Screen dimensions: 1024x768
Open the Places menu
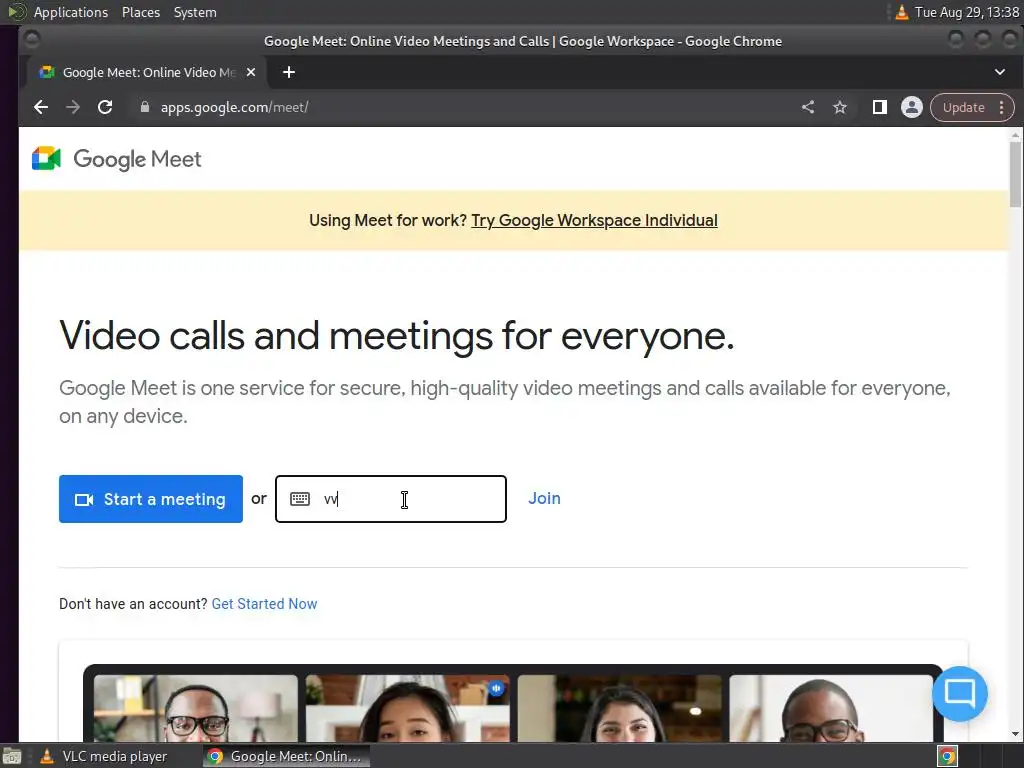[x=140, y=12]
